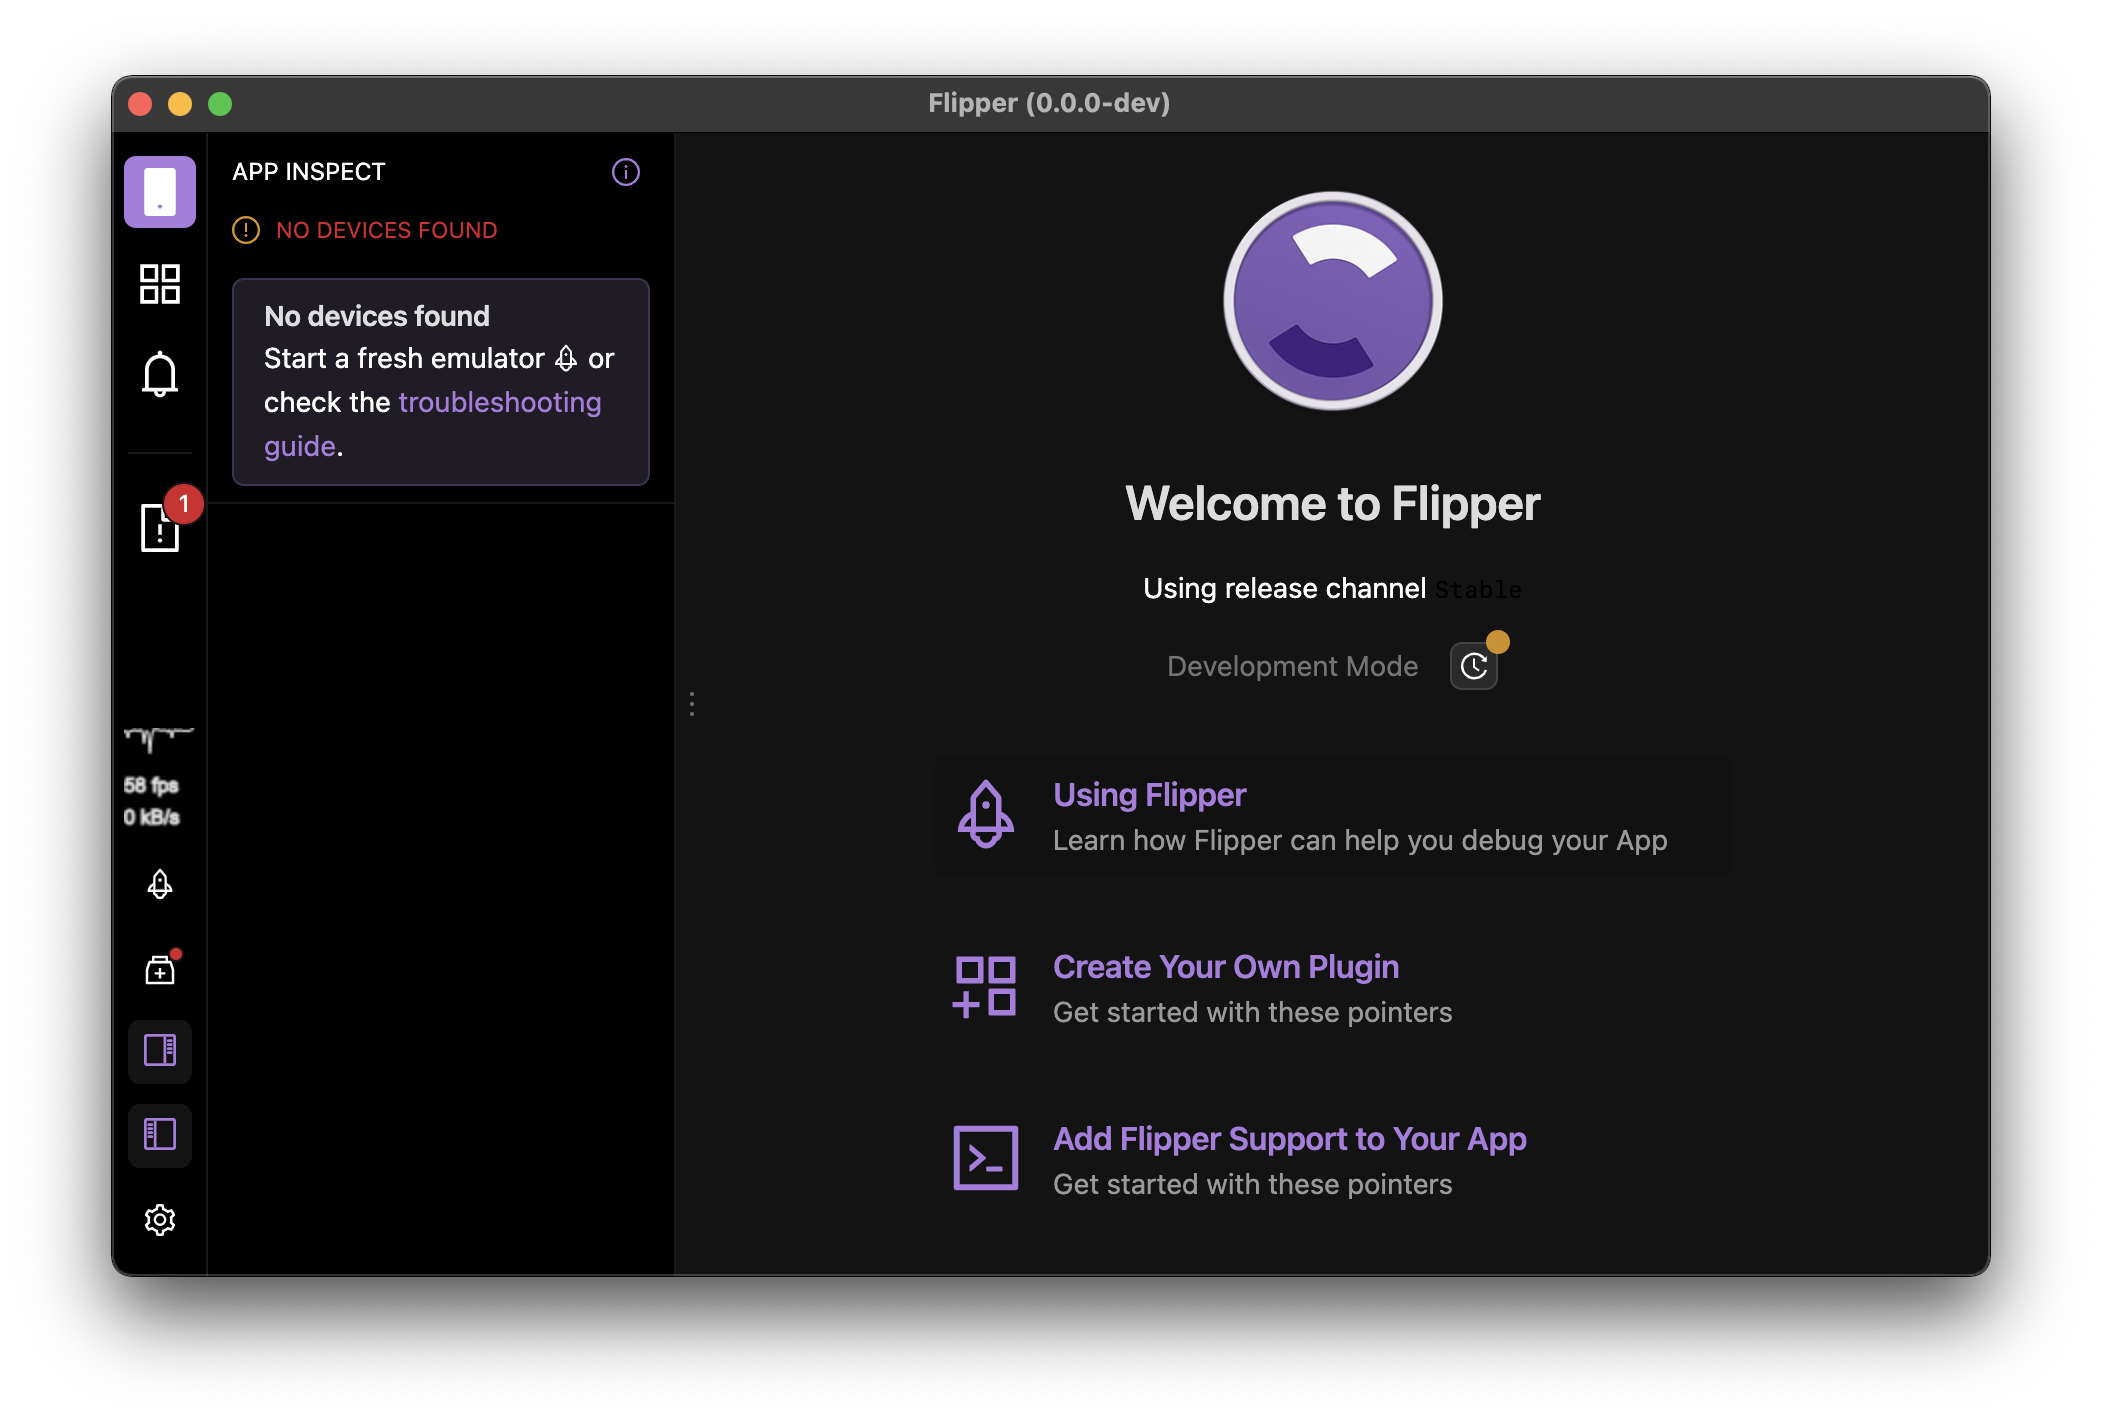Click the App Inspect info icon

626,172
